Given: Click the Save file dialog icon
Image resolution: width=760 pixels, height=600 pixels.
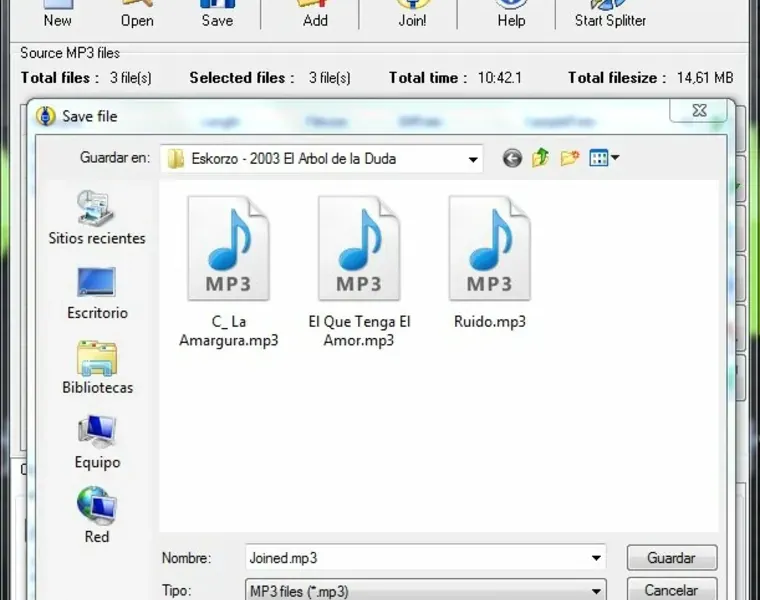Looking at the screenshot, I should point(46,116).
